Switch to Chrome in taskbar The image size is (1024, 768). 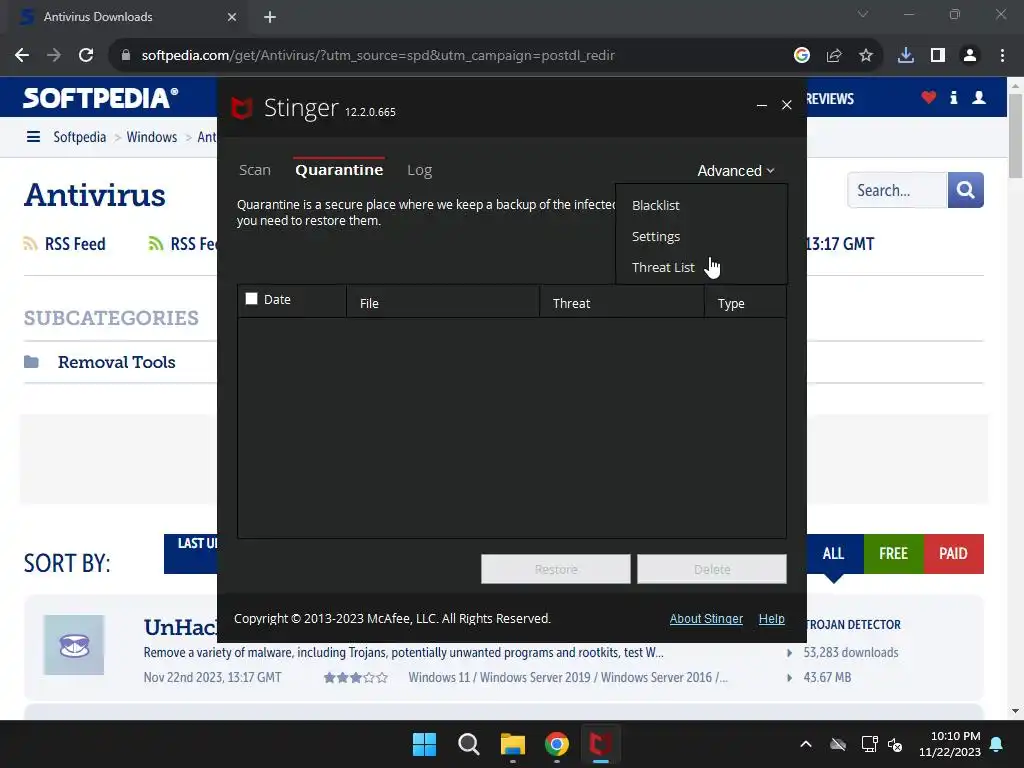(556, 744)
